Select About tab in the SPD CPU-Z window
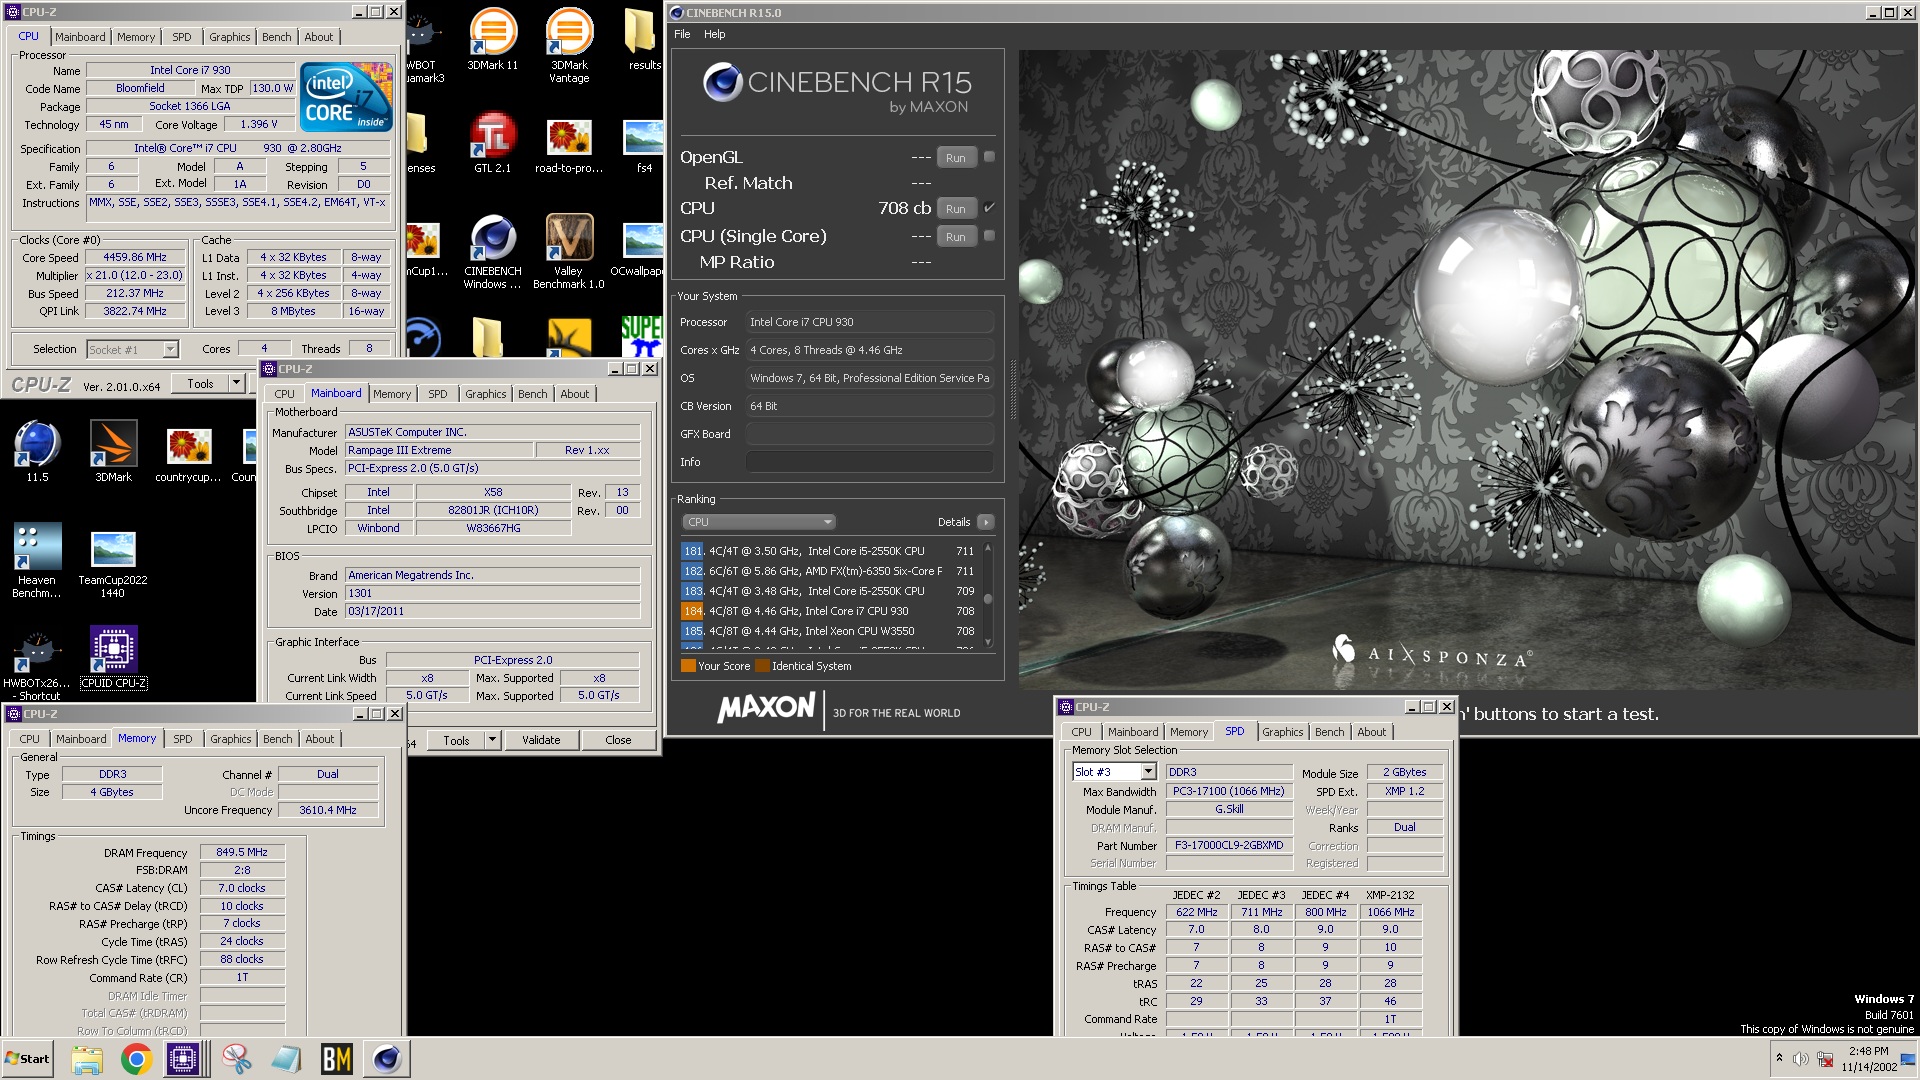 tap(1371, 732)
